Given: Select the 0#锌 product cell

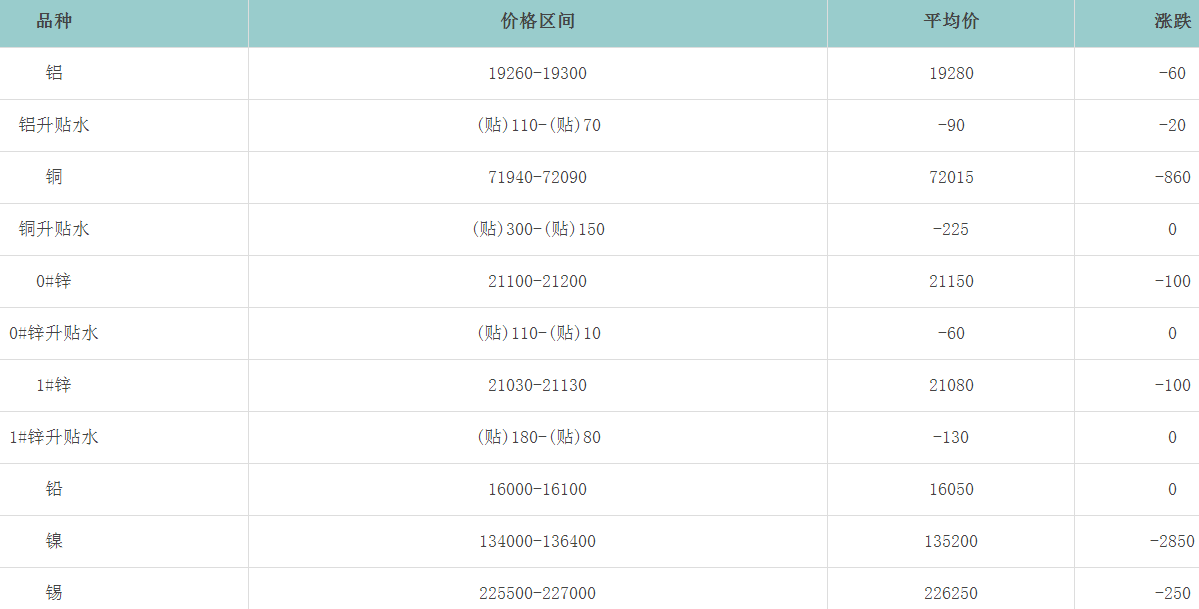Looking at the screenshot, I should tap(54, 281).
